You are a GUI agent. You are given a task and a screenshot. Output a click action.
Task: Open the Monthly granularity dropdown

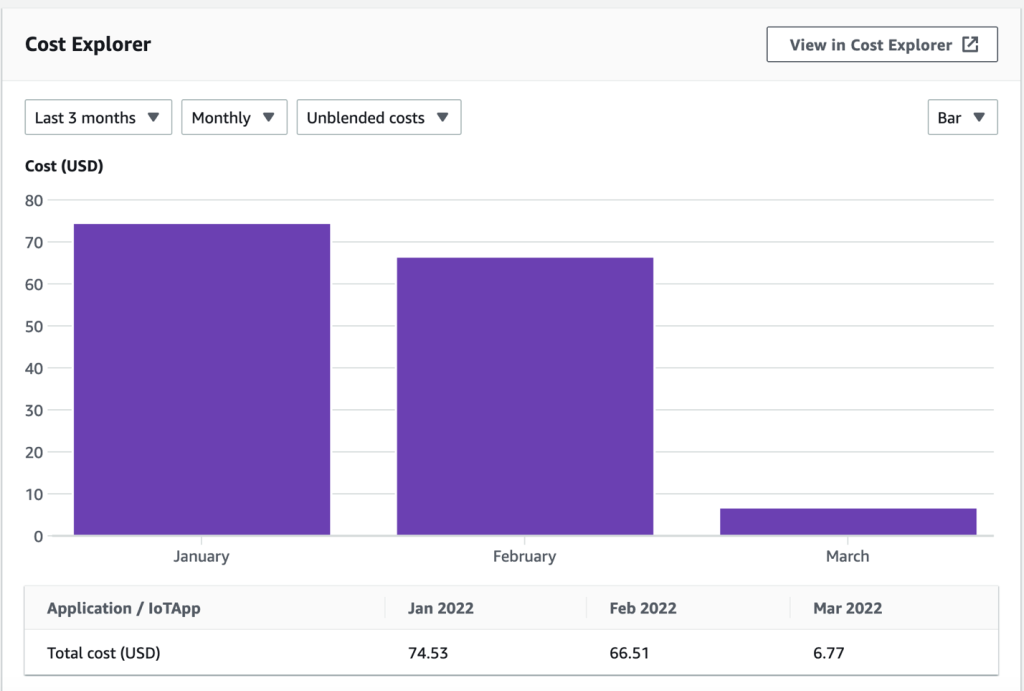point(234,117)
